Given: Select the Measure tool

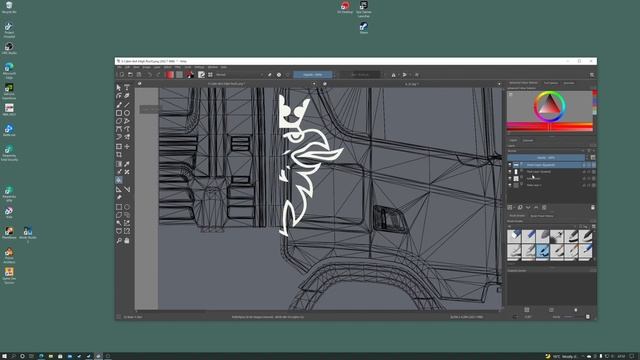Looking at the screenshot, I should tap(127, 189).
